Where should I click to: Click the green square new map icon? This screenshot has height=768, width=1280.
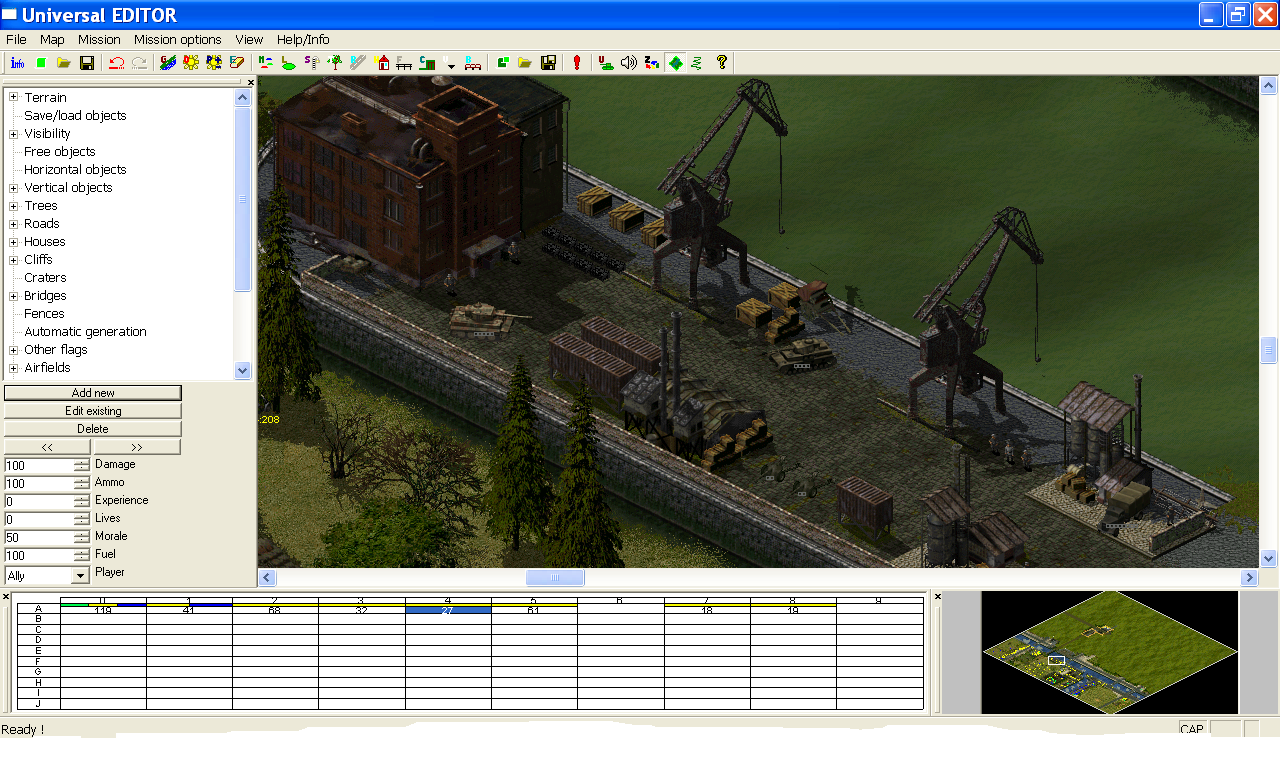41,63
